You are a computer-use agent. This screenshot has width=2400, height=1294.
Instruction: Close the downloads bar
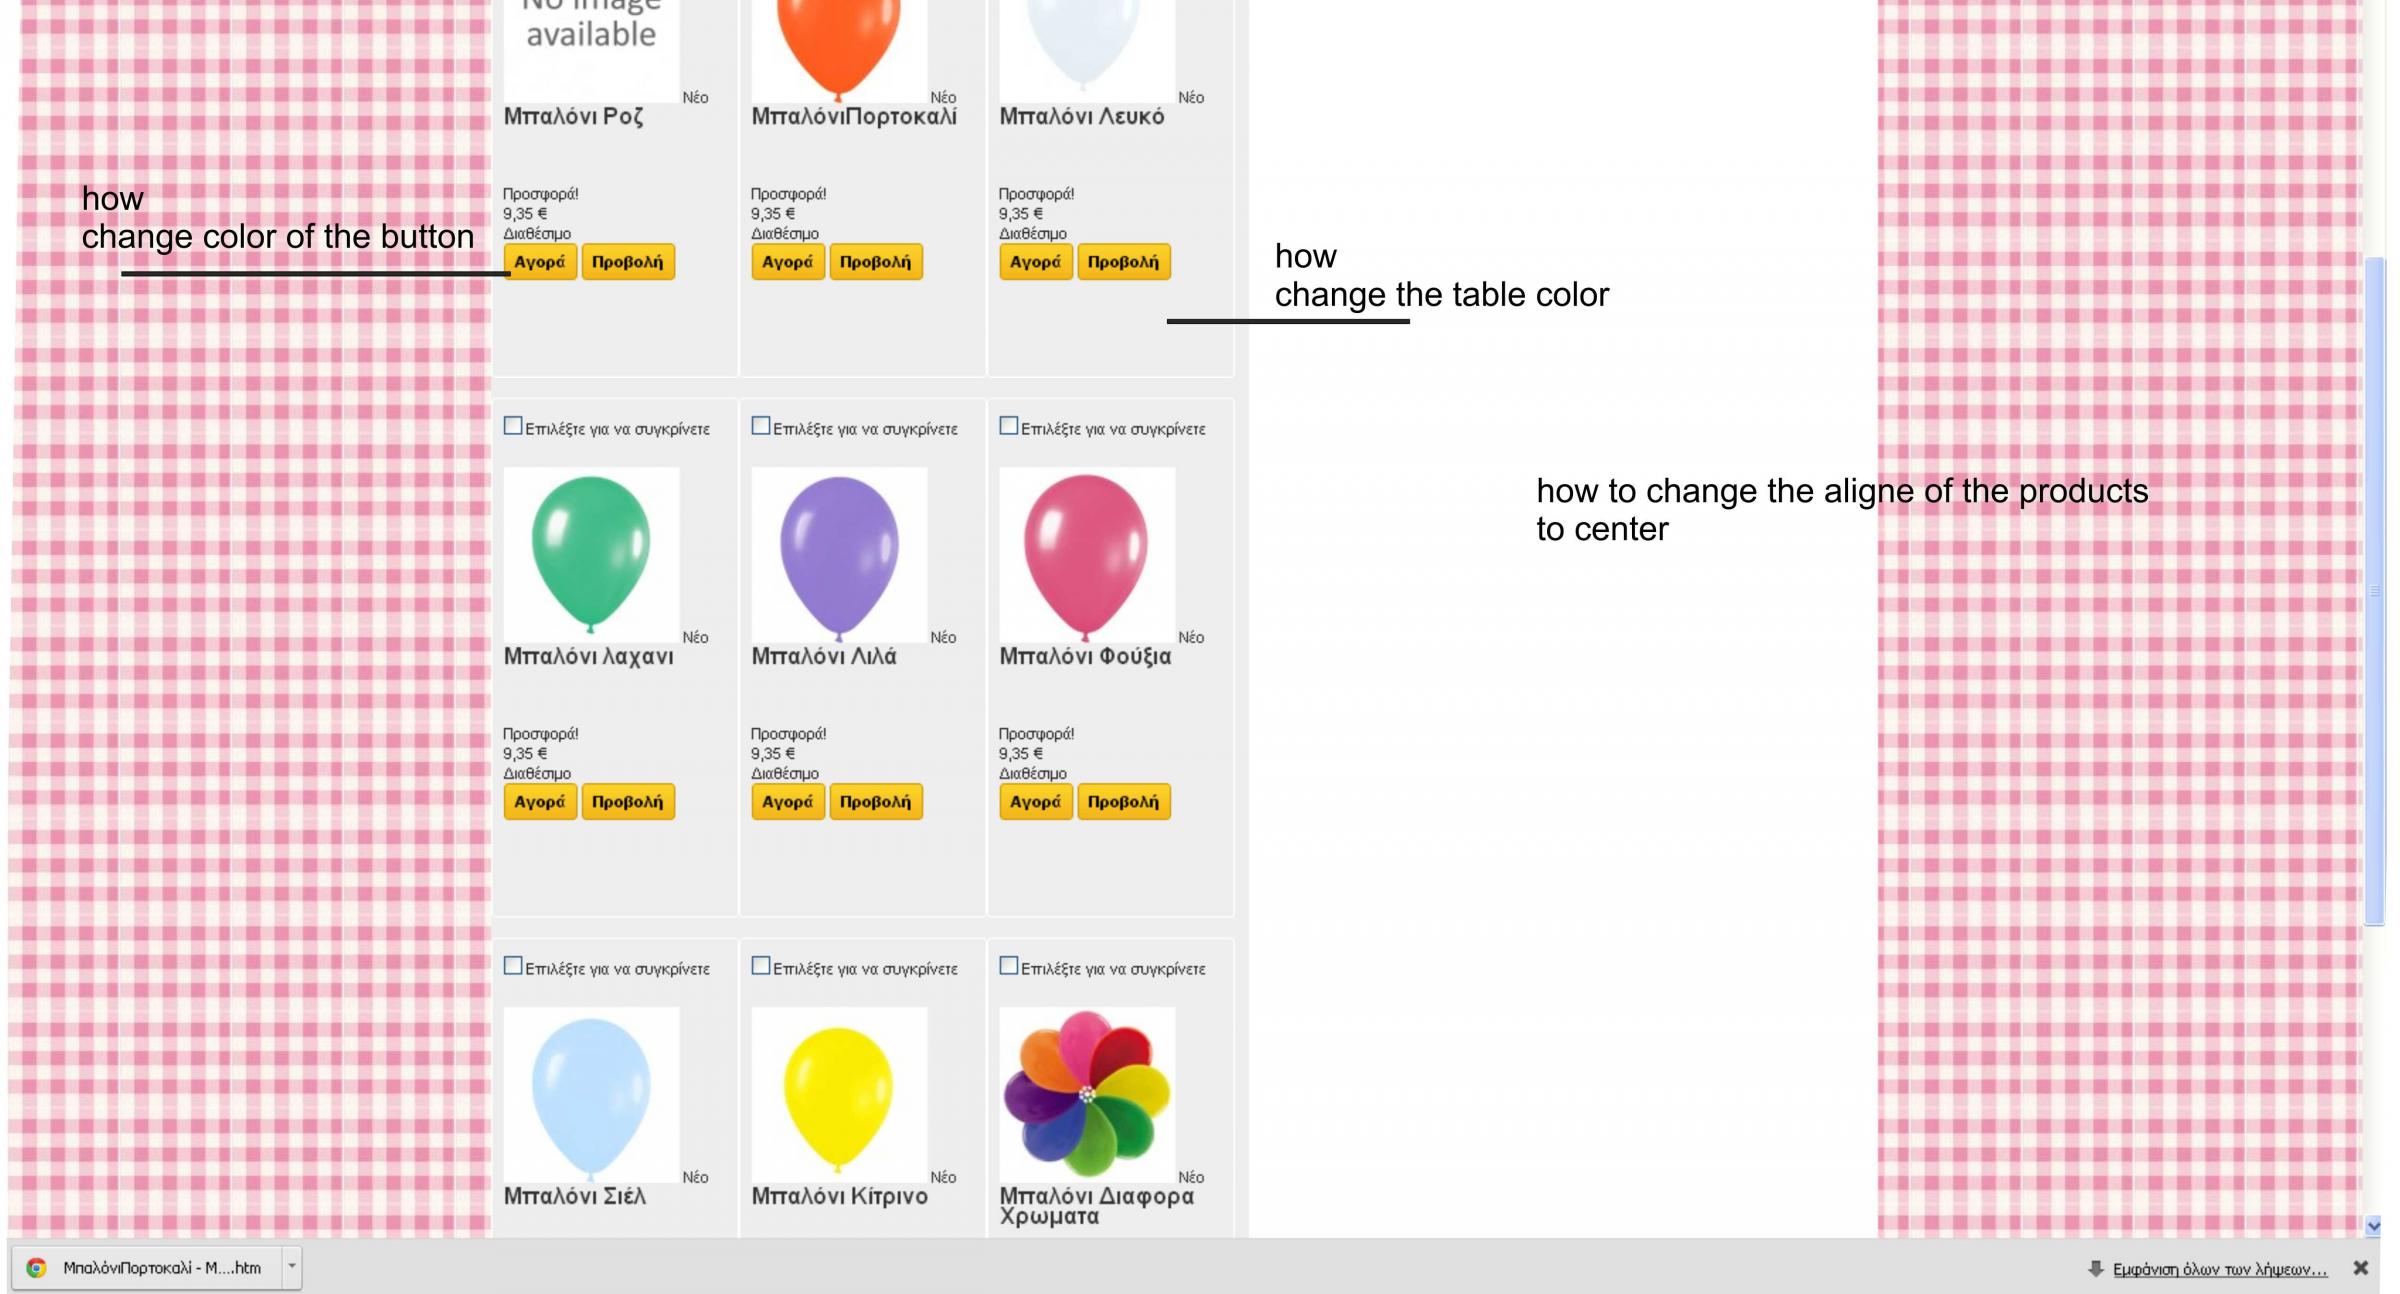click(2360, 1268)
